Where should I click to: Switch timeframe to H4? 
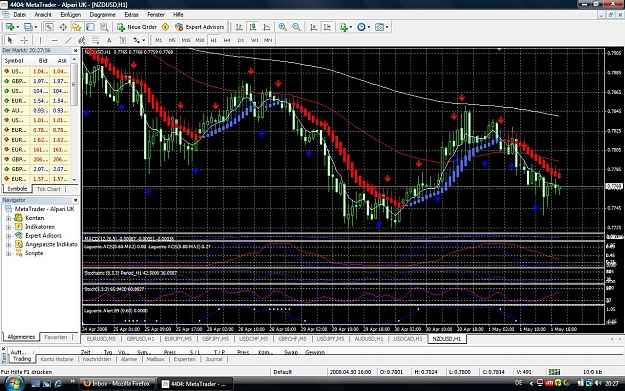(227, 40)
